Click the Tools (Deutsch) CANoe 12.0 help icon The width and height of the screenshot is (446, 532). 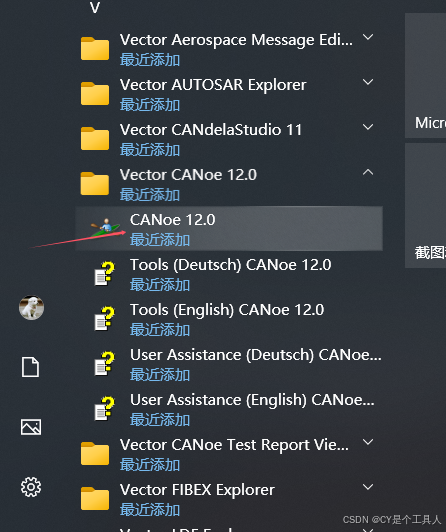105,273
